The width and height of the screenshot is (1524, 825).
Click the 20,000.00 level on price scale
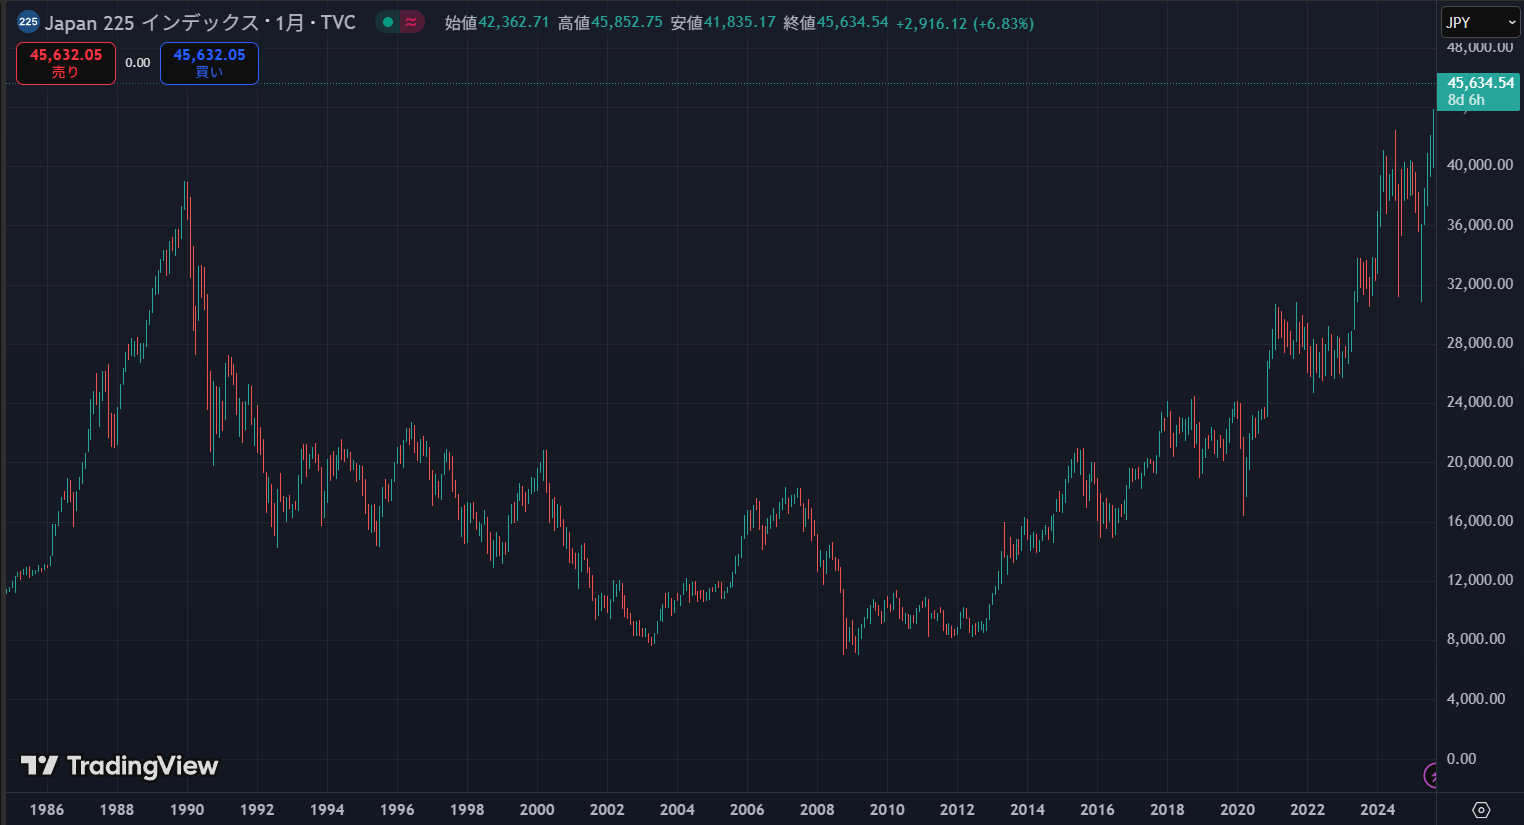click(x=1479, y=462)
